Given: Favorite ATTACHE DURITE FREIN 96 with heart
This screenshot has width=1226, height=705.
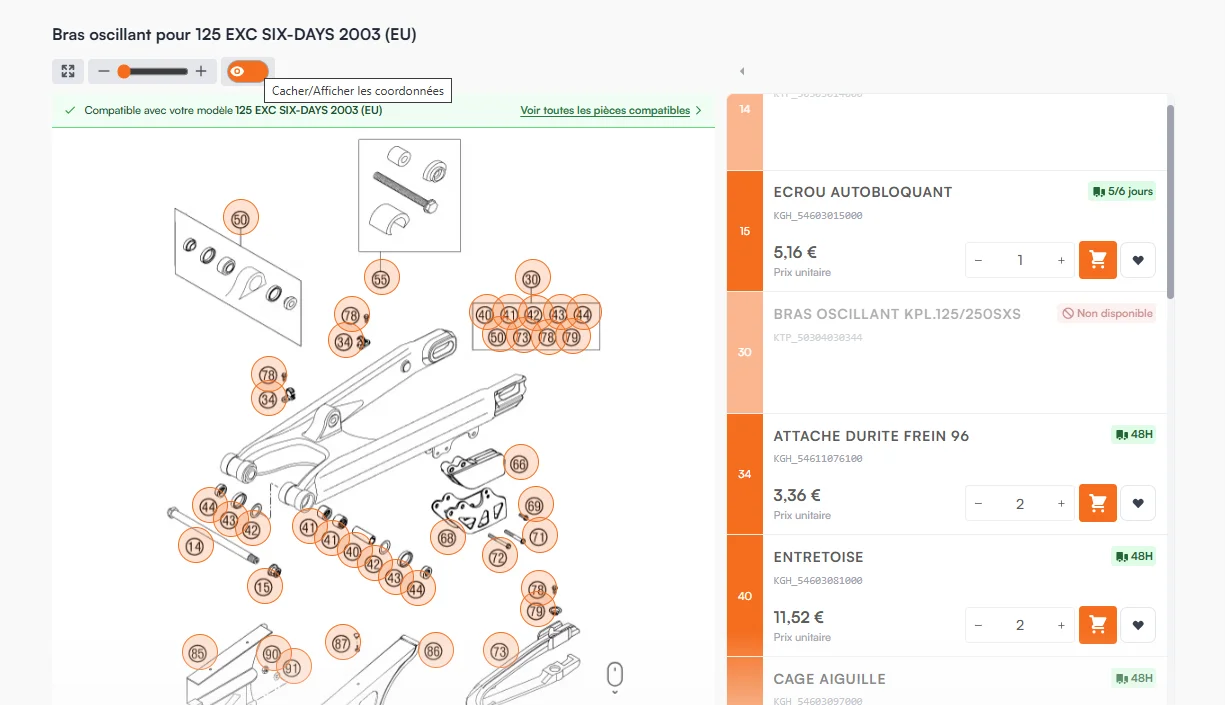Looking at the screenshot, I should click(x=1138, y=503).
